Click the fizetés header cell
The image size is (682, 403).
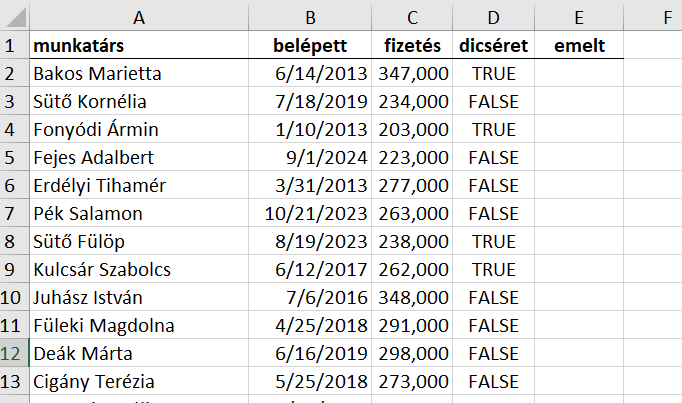click(412, 45)
